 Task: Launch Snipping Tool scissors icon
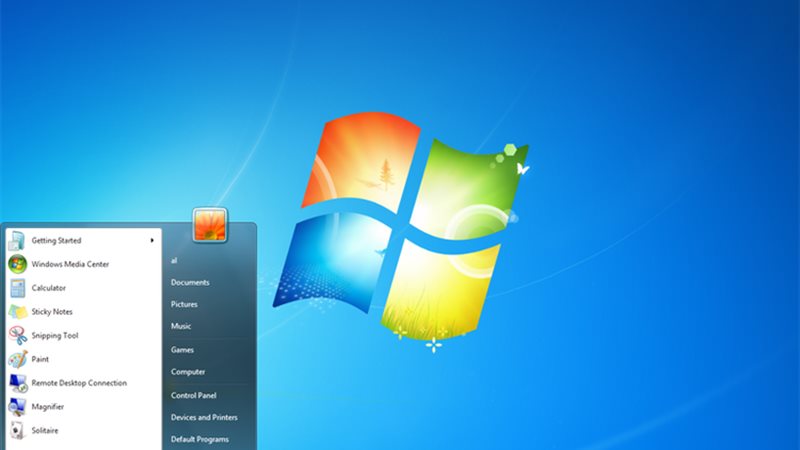(x=17, y=336)
